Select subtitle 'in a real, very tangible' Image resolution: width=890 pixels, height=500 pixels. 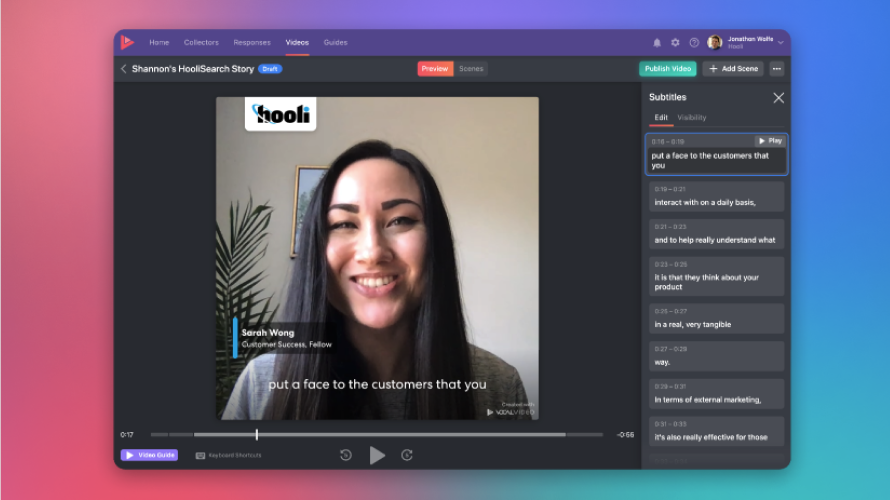click(x=716, y=318)
